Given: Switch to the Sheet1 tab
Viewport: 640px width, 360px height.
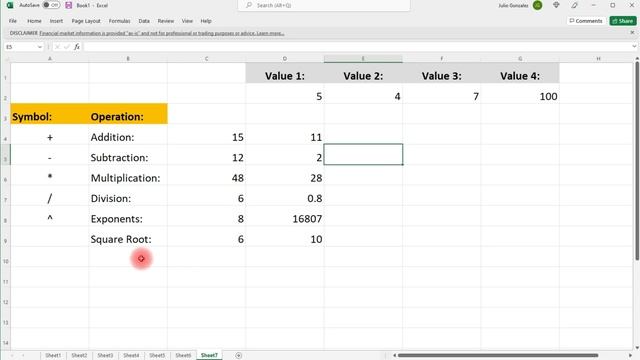Looking at the screenshot, I should pos(53,356).
